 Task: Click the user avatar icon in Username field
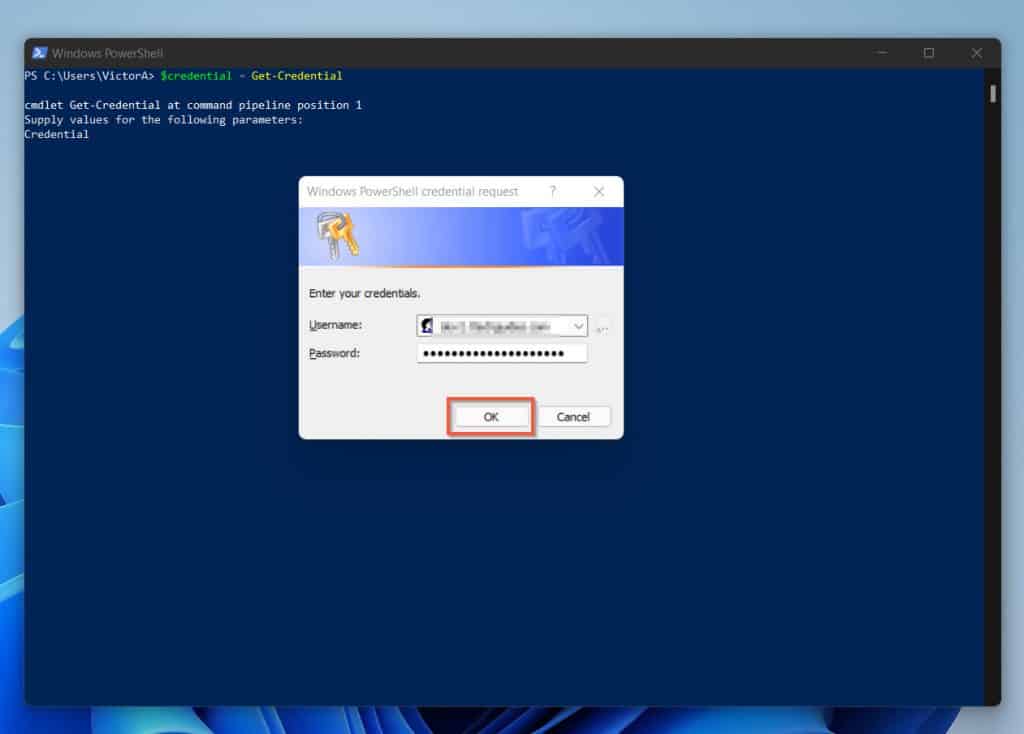point(427,326)
